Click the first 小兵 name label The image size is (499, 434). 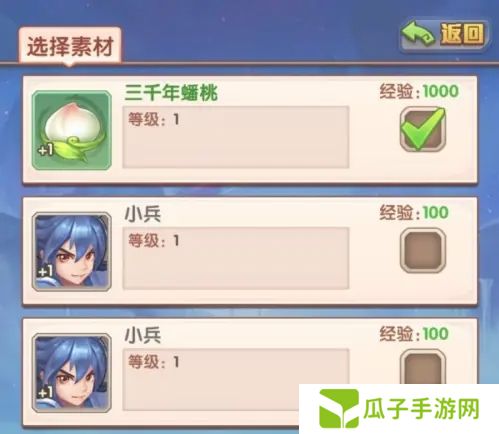tap(143, 214)
